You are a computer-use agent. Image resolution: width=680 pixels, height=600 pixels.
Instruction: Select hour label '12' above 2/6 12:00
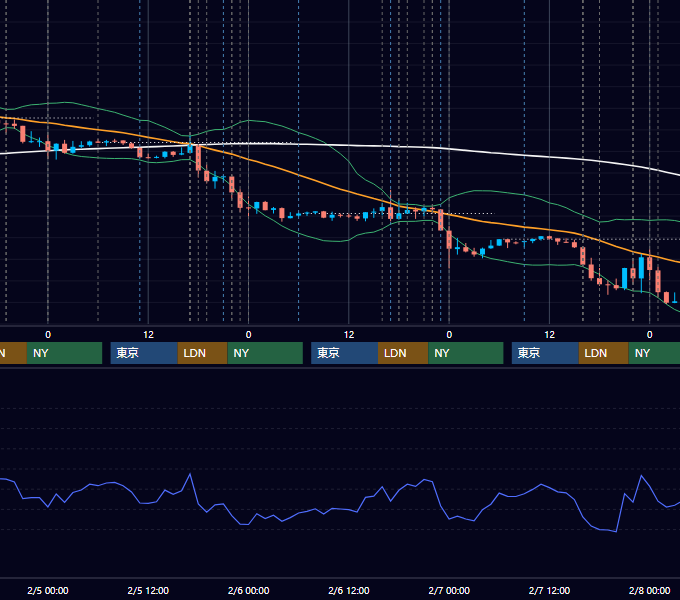click(x=349, y=335)
